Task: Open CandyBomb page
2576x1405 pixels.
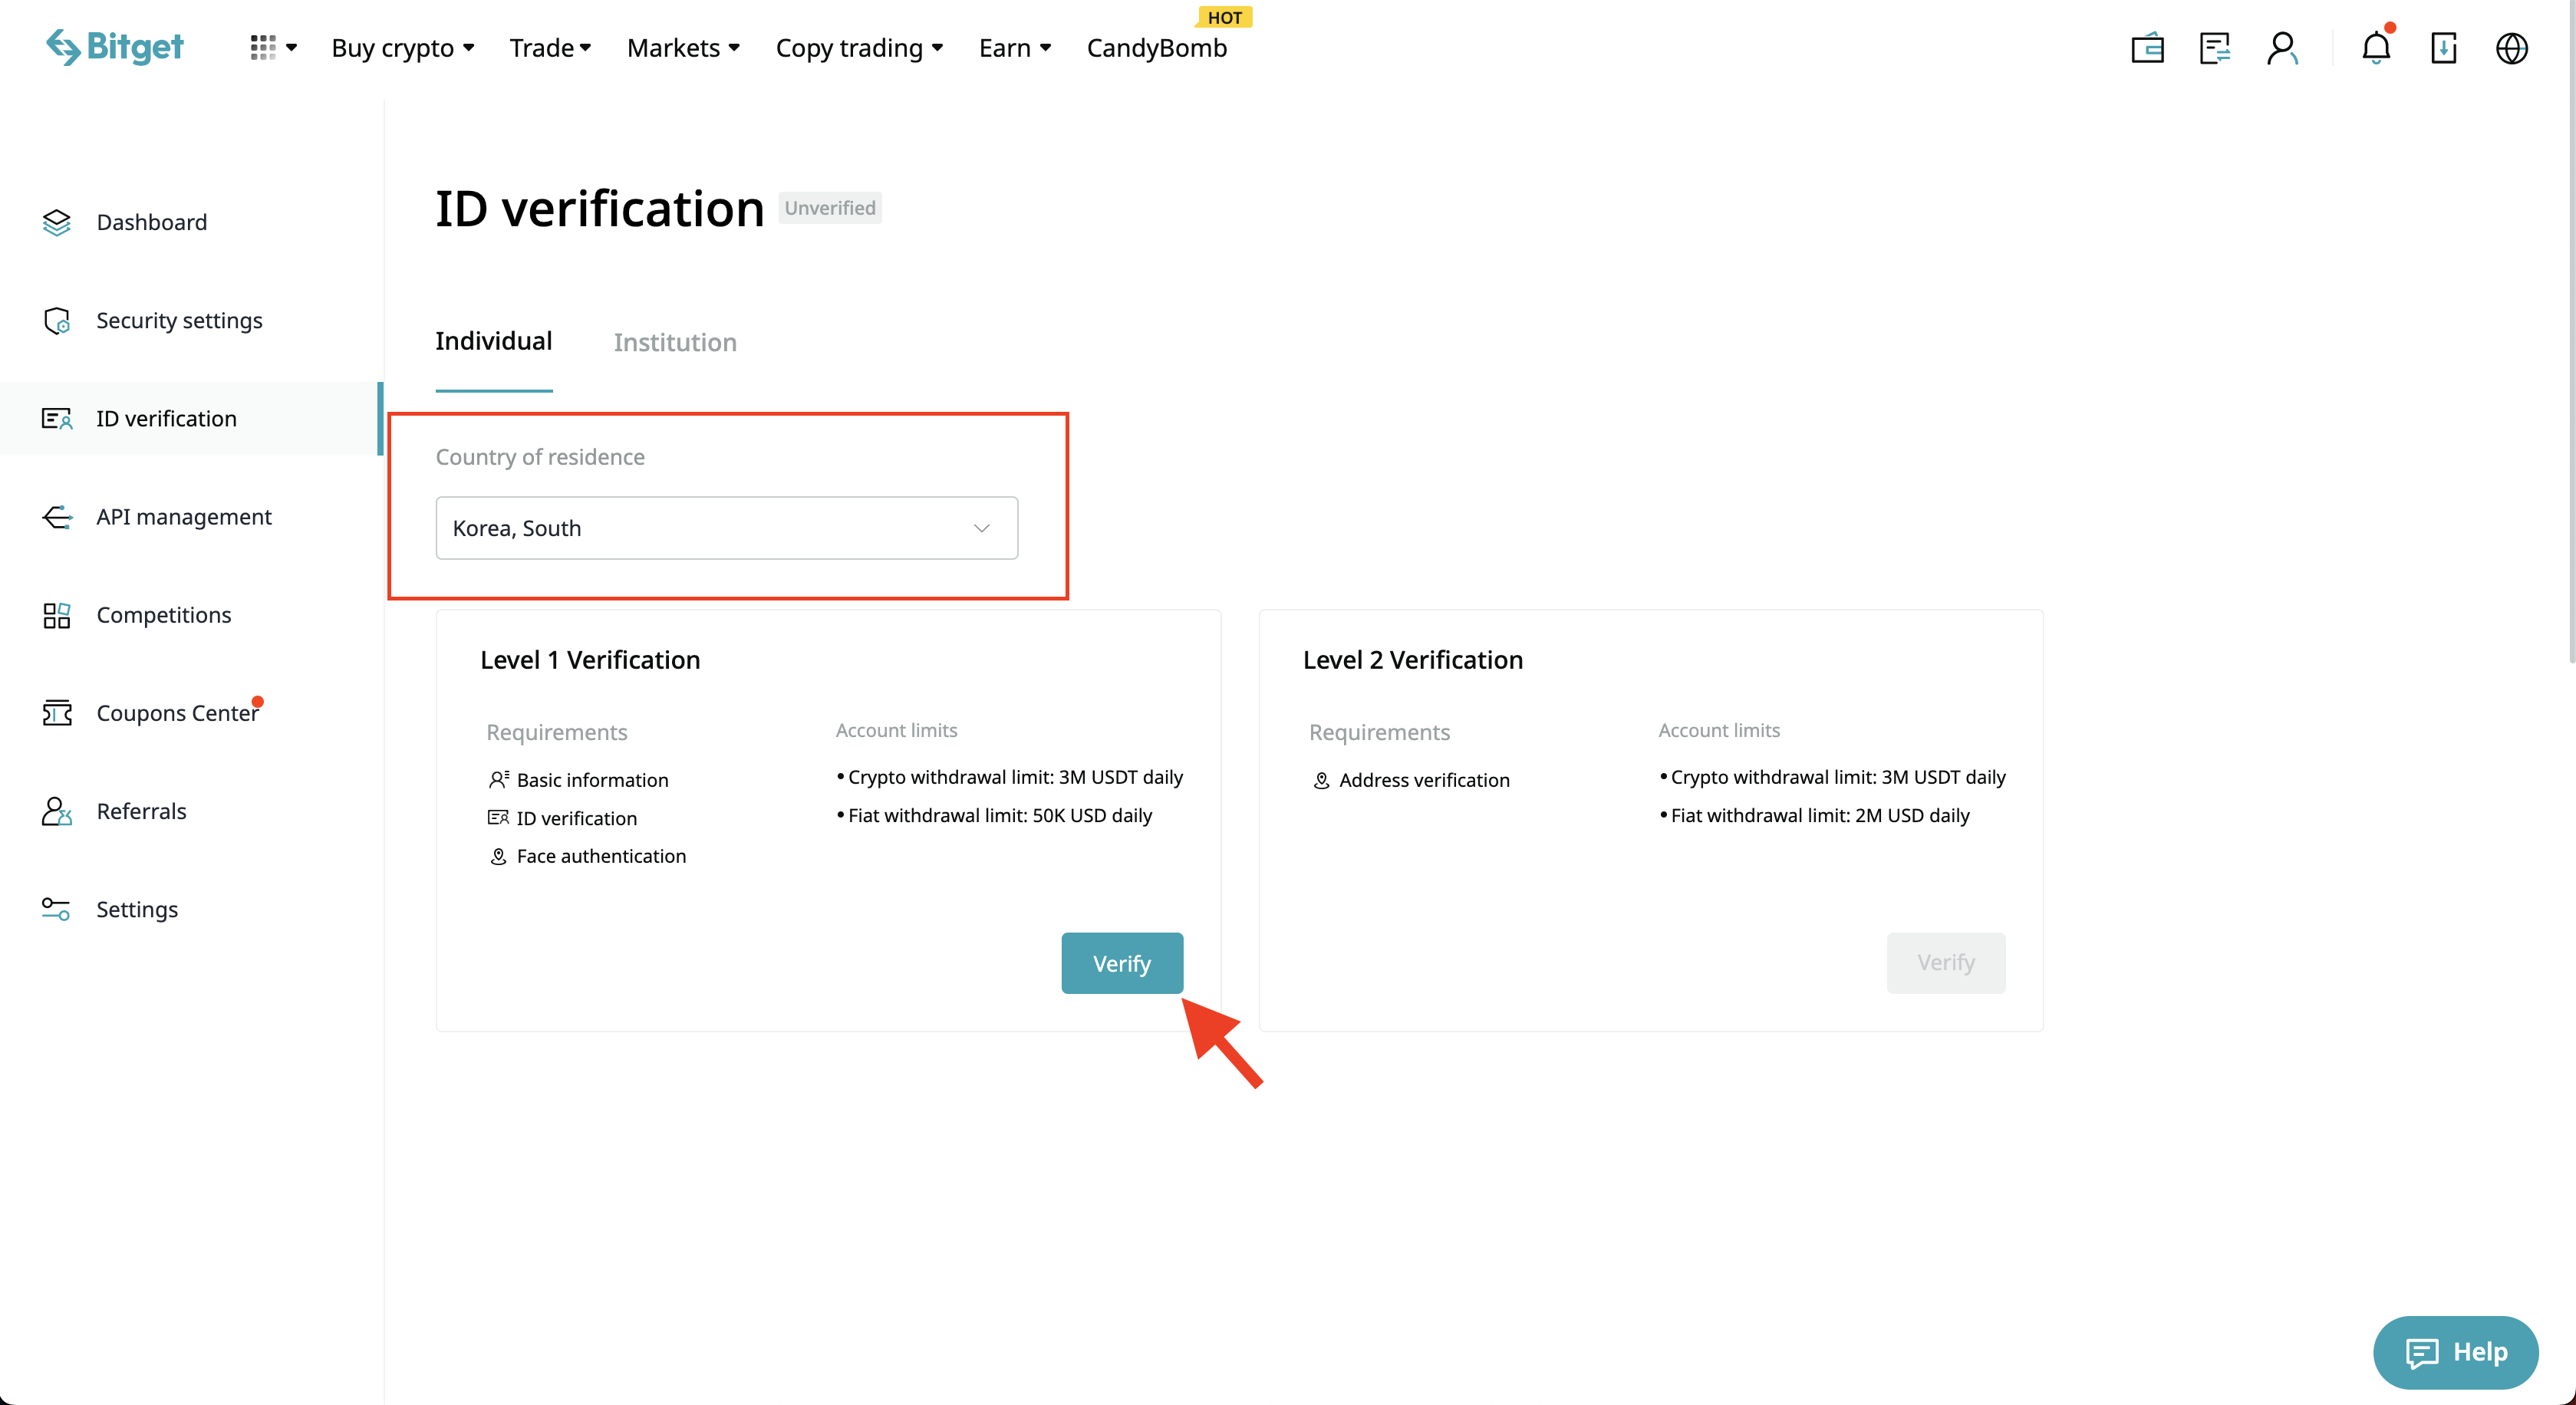Action: pos(1156,48)
